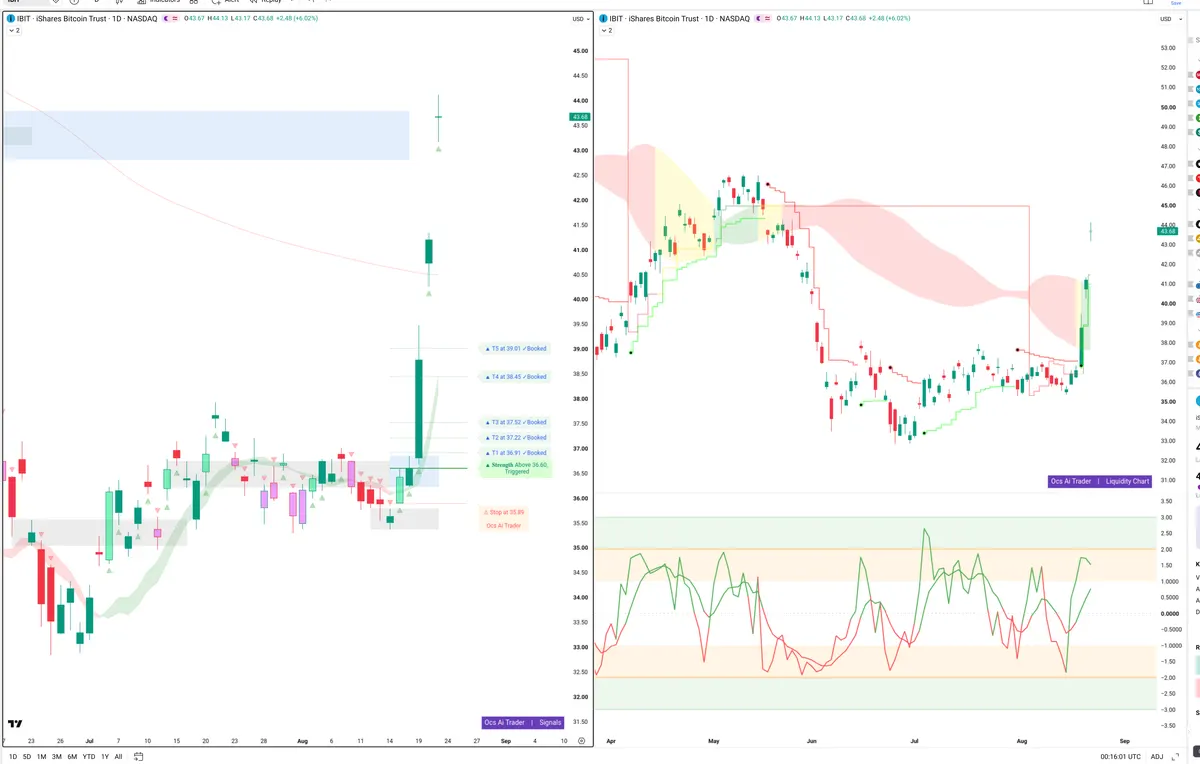This screenshot has width=1200, height=764.
Task: Click the Strength Above 36.60 Triggered label
Action: tap(516, 468)
